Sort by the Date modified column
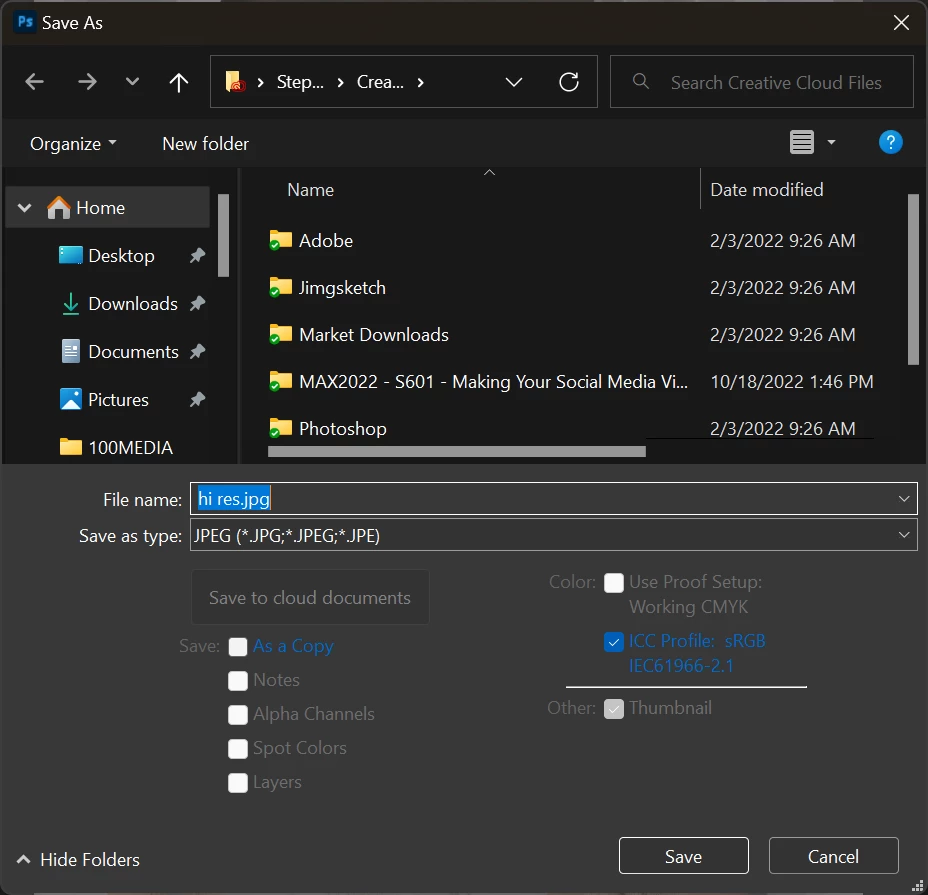Viewport: 928px width, 895px height. tap(766, 190)
